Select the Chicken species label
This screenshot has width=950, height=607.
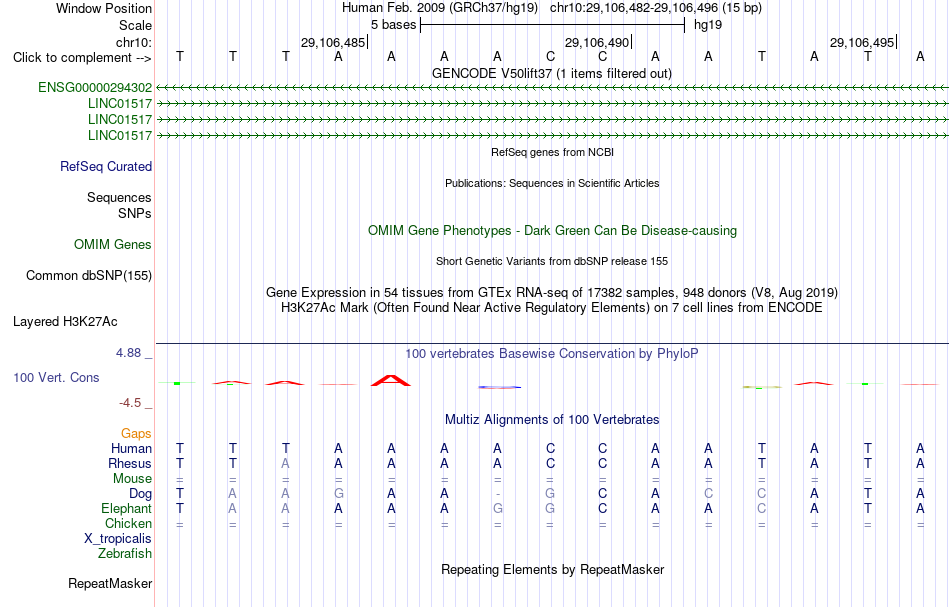(128, 523)
